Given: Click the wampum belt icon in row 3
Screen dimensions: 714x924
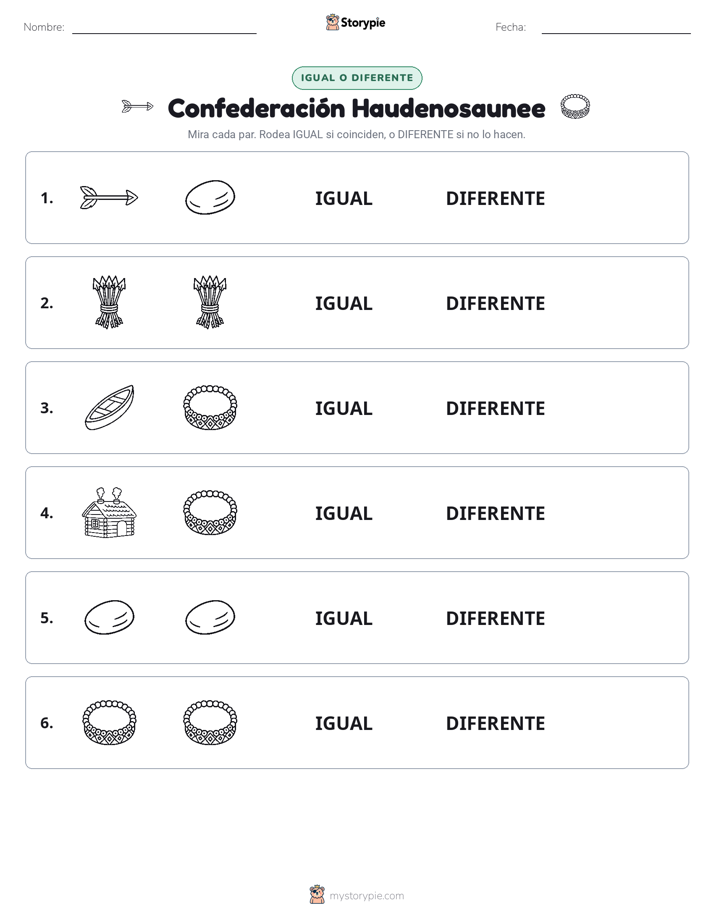Looking at the screenshot, I should click(210, 407).
